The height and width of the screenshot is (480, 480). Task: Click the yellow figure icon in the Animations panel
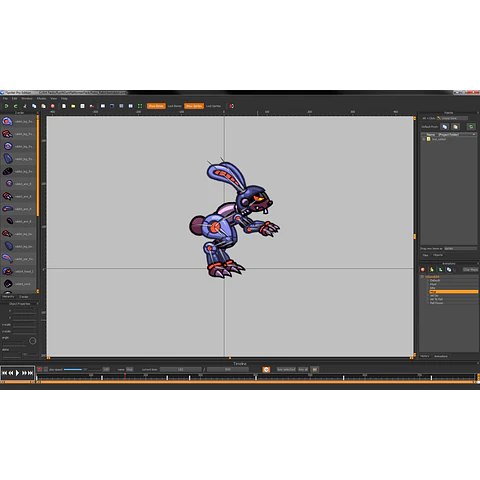tap(432, 269)
